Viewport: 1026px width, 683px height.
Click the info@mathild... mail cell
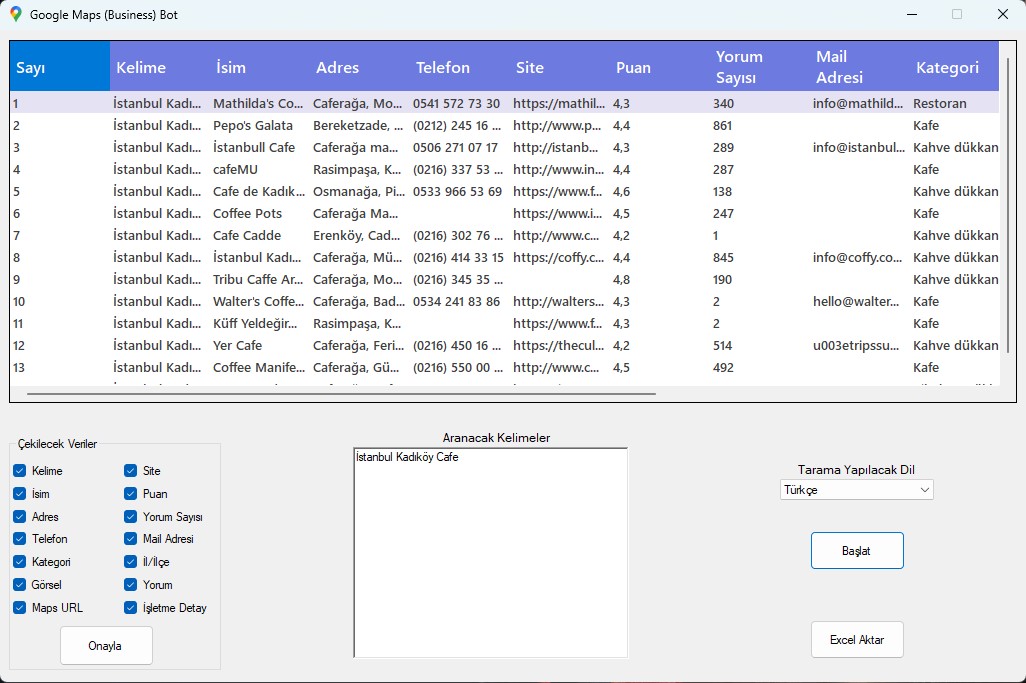tap(858, 103)
